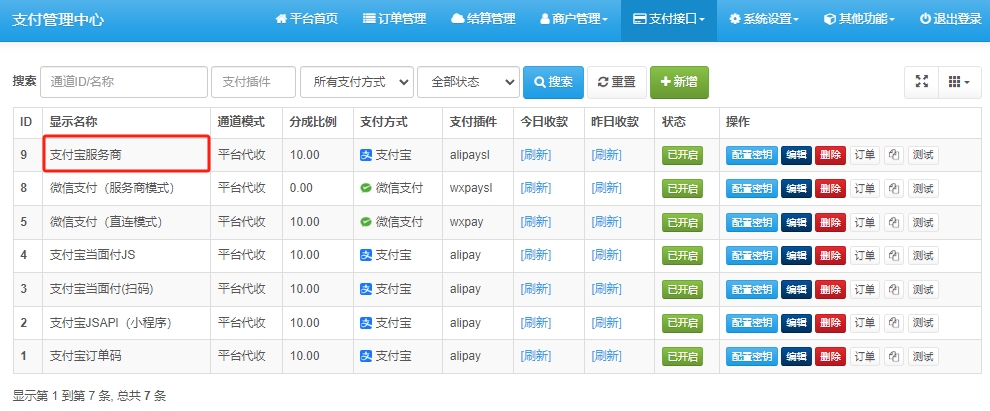This screenshot has height=411, width=990.
Task: Click 支付宝 icon in 支付宝服务商 row
Action: [x=366, y=155]
